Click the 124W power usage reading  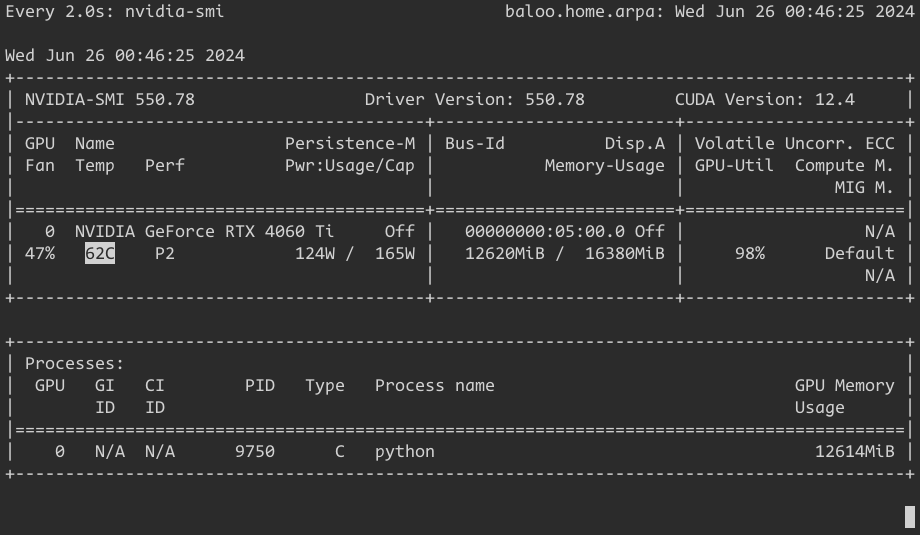314,253
